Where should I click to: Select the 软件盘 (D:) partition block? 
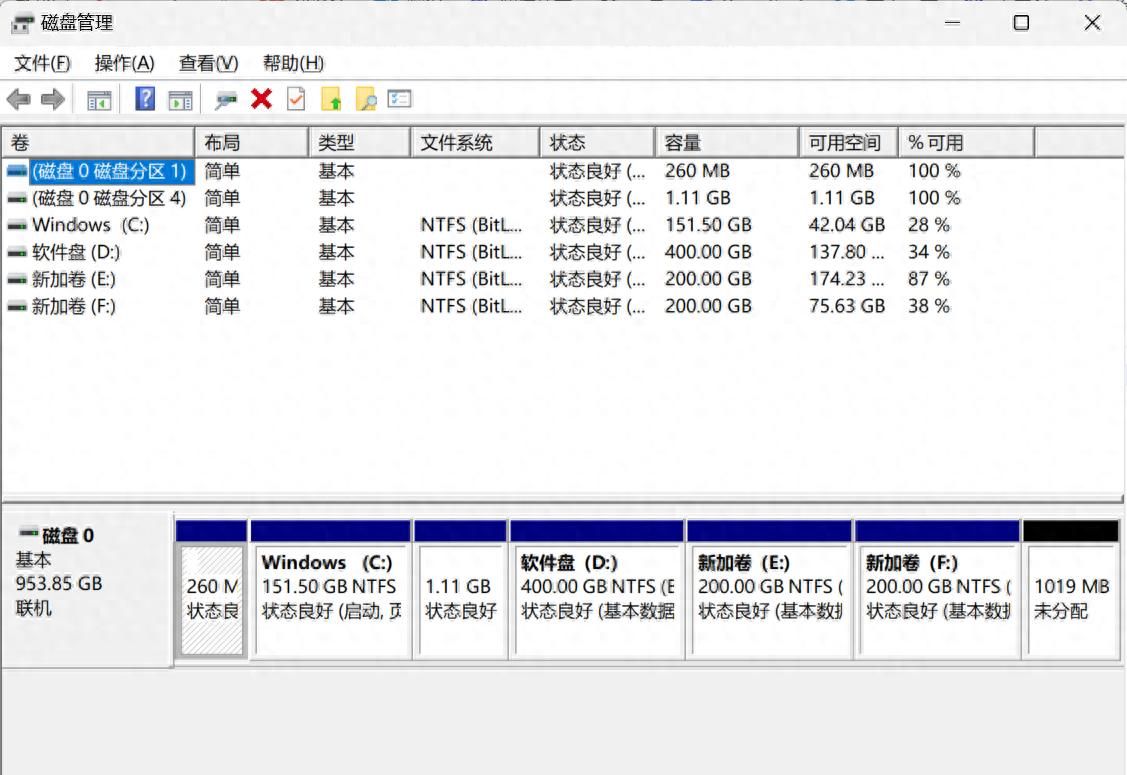tap(597, 587)
